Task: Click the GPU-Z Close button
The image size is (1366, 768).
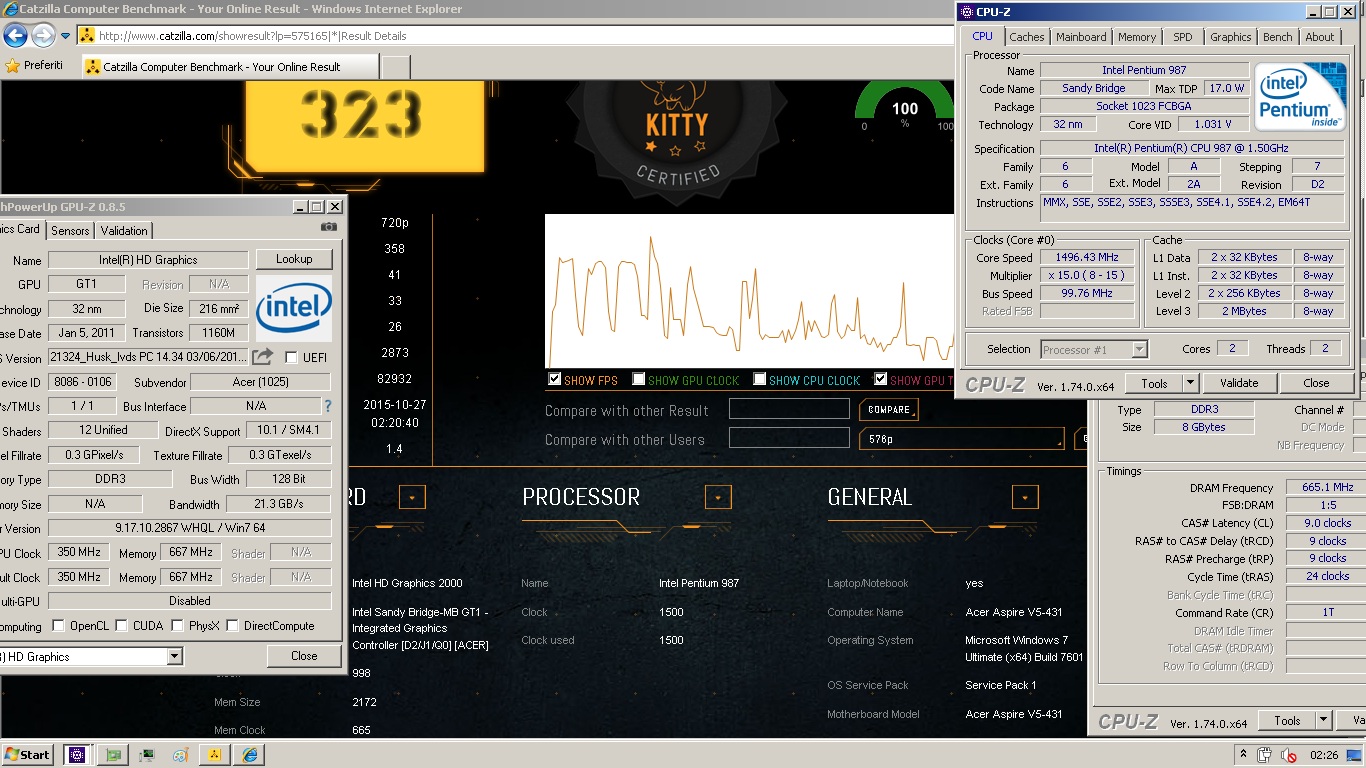Action: (x=304, y=656)
